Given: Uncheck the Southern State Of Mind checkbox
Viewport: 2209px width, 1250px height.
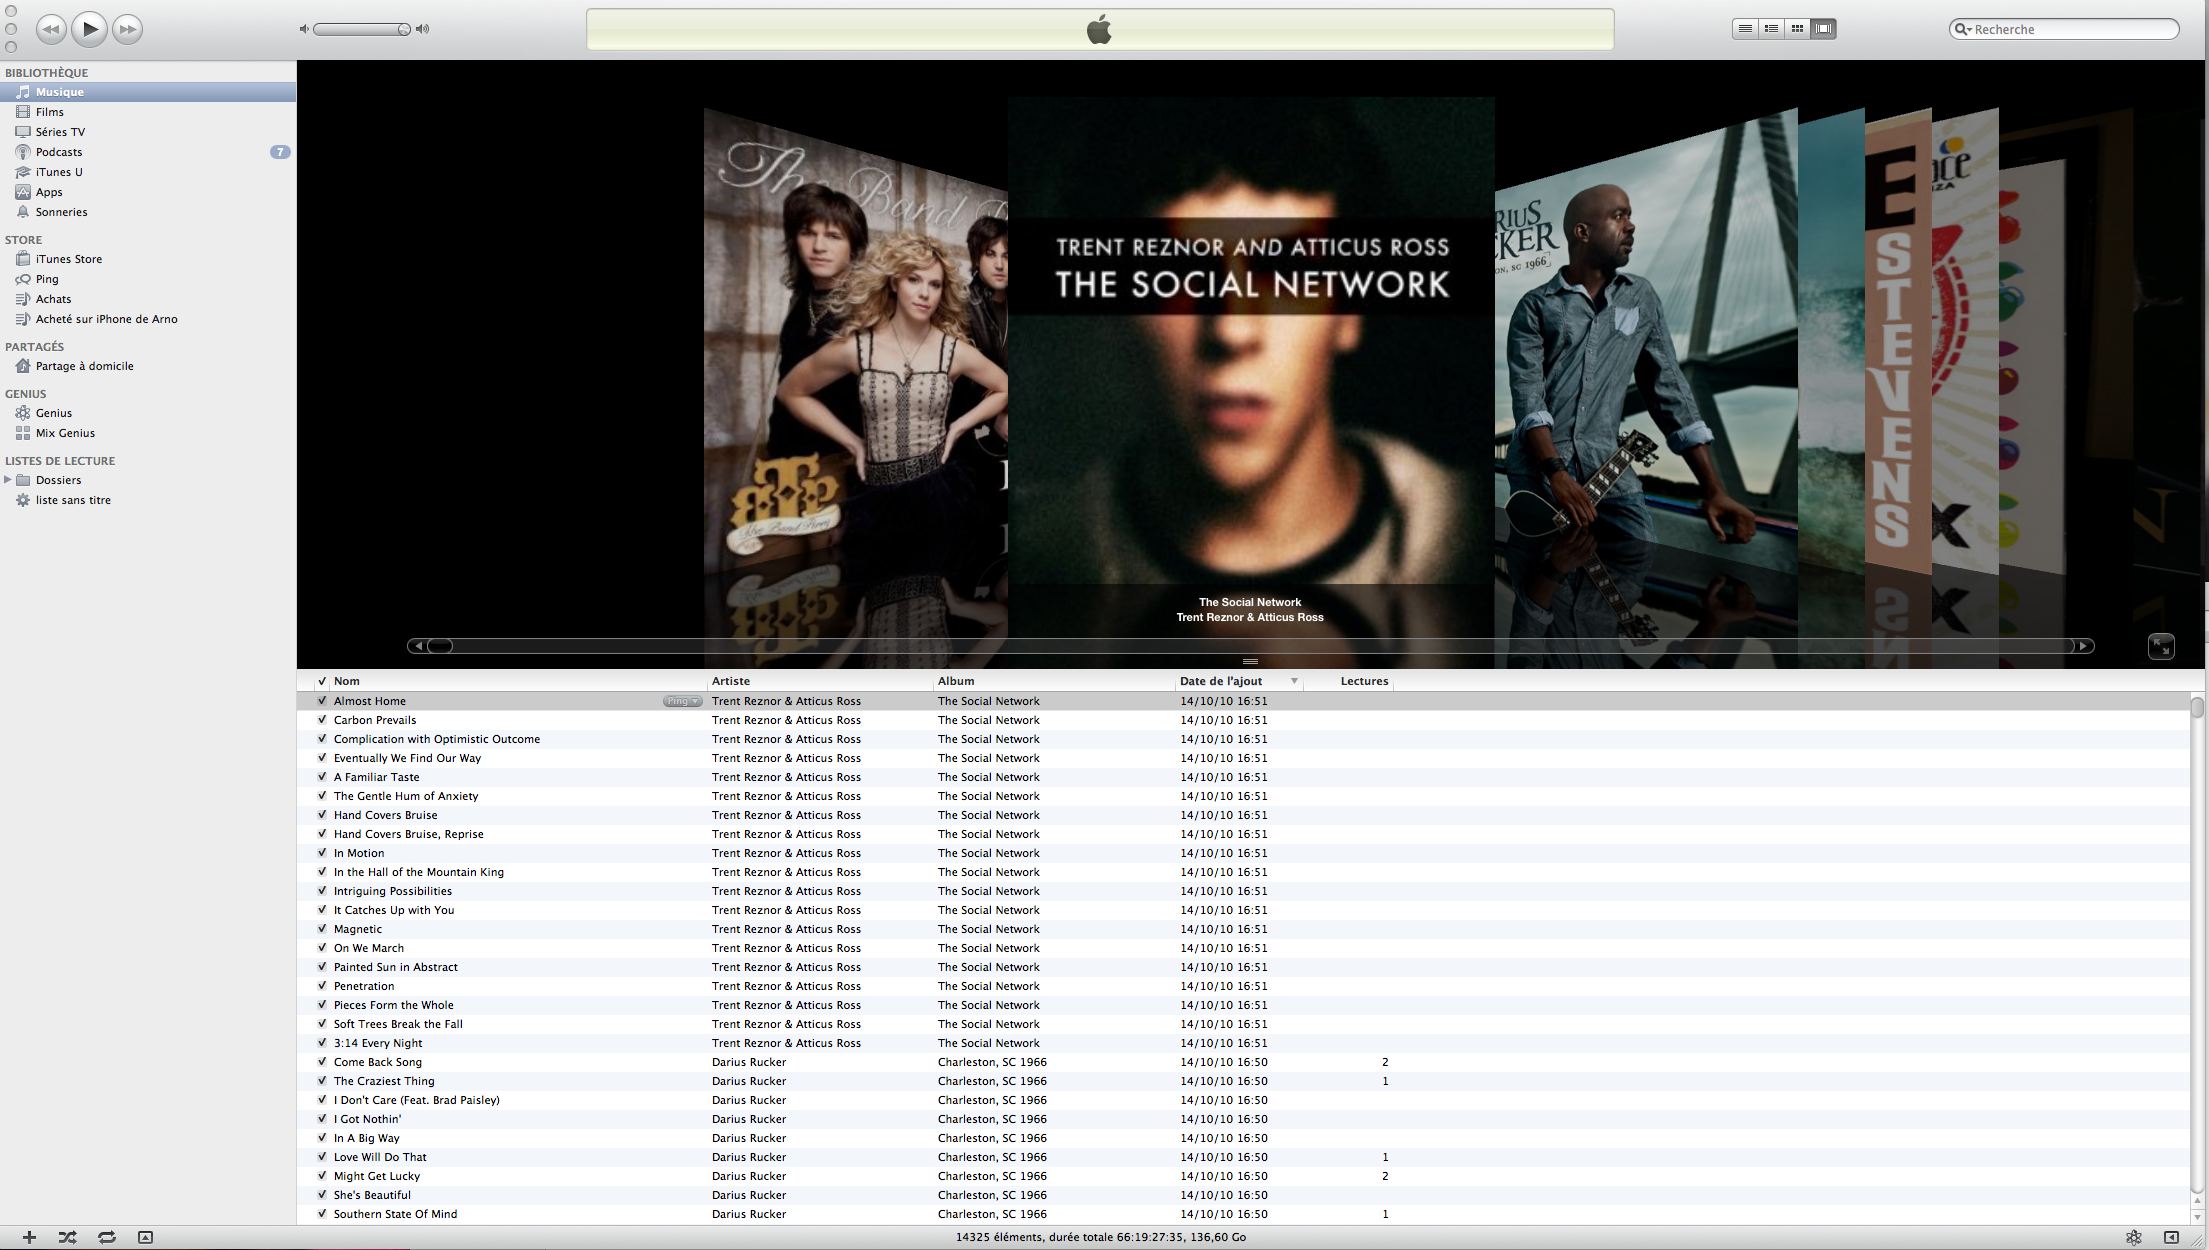Looking at the screenshot, I should tap(322, 1214).
